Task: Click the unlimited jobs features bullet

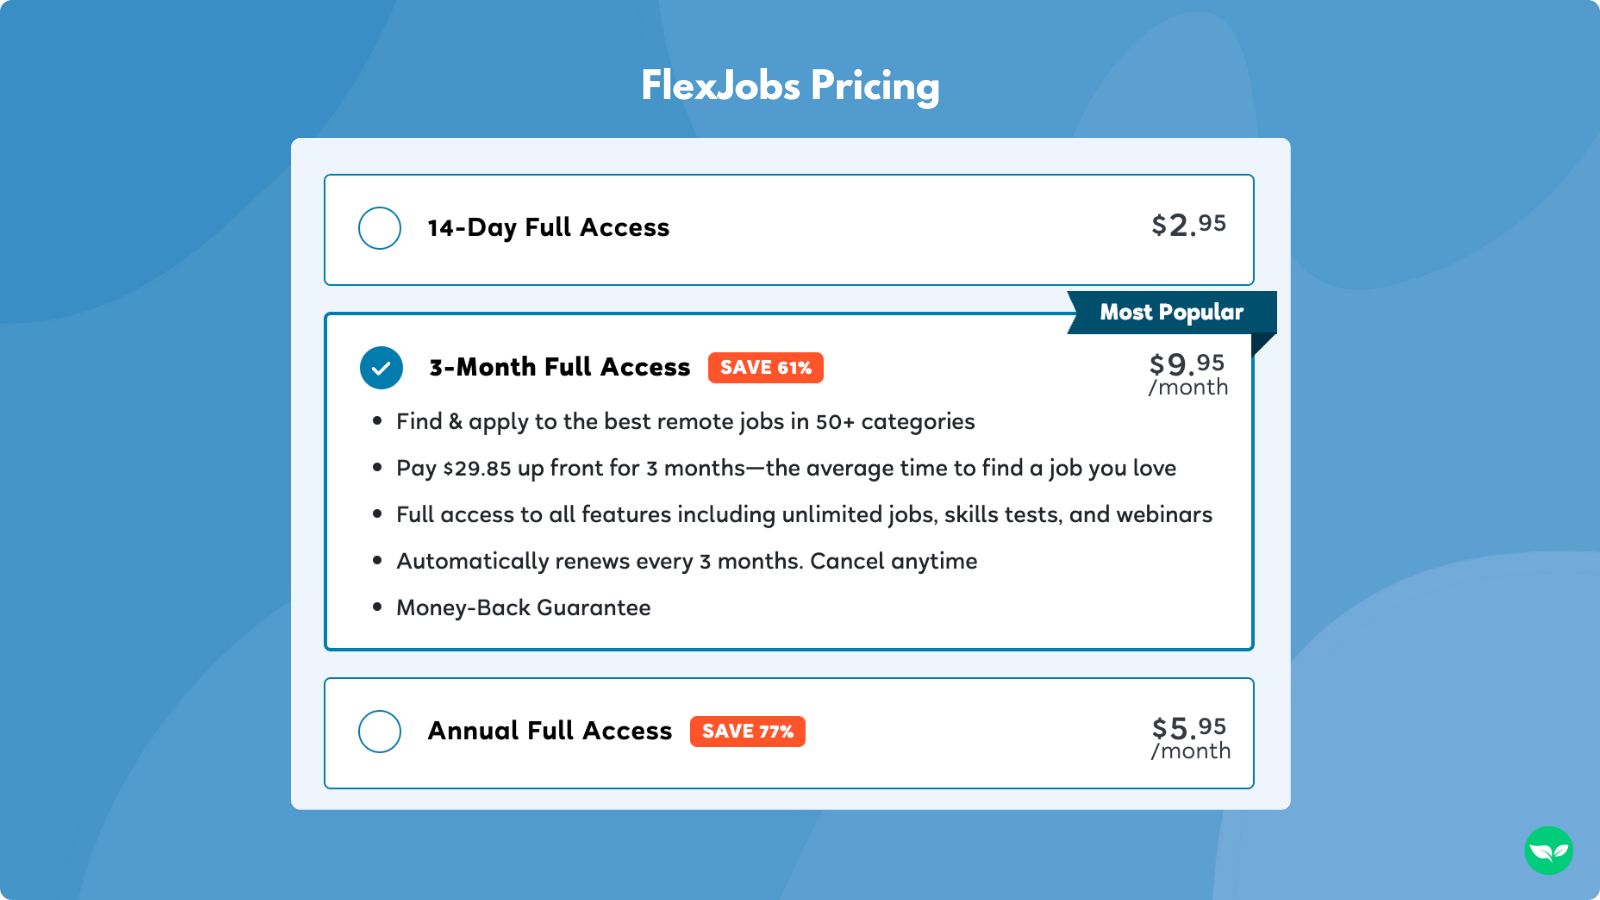Action: (803, 514)
